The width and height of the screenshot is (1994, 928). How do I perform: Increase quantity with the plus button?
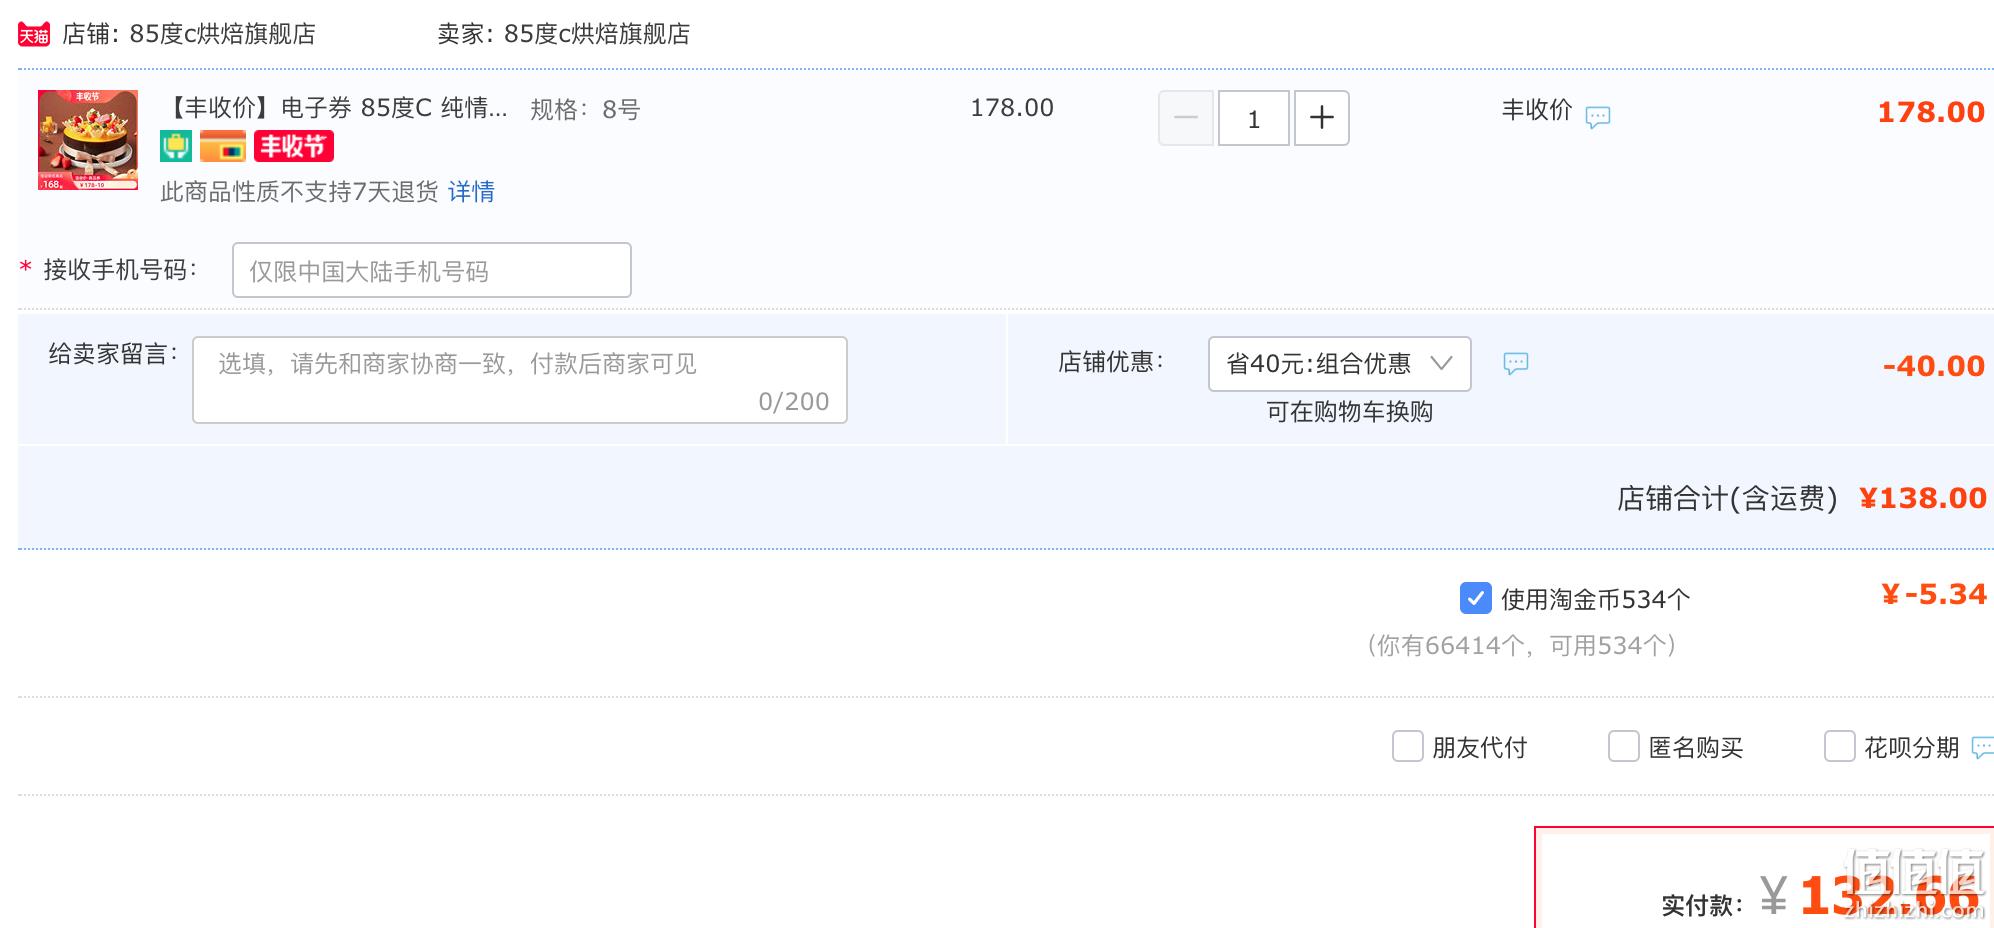coord(1322,118)
